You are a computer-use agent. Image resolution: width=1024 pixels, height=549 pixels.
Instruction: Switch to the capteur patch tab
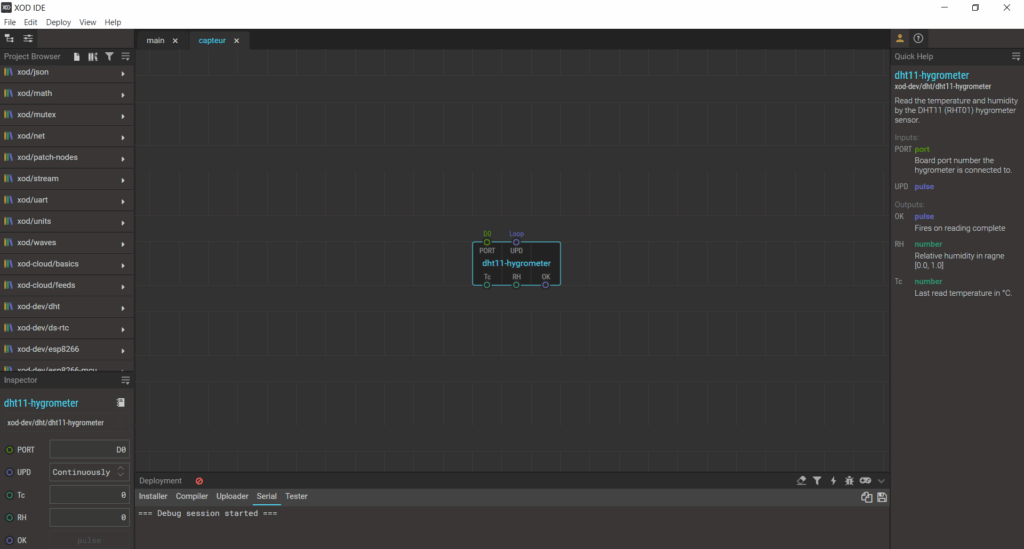point(212,40)
